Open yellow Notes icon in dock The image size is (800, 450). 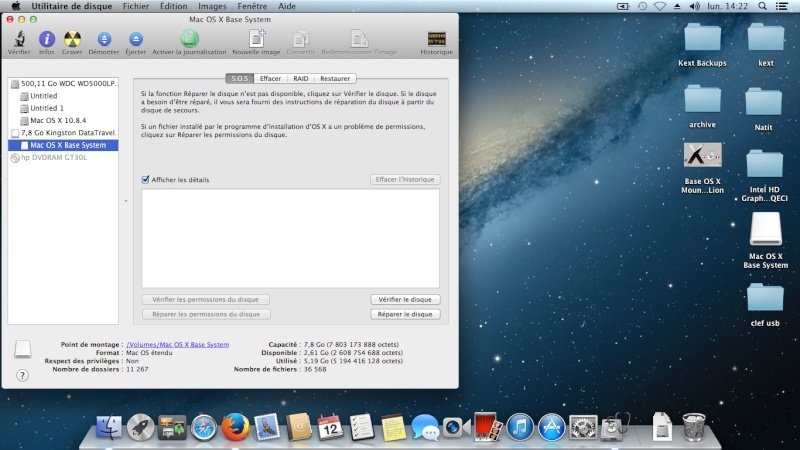(393, 428)
